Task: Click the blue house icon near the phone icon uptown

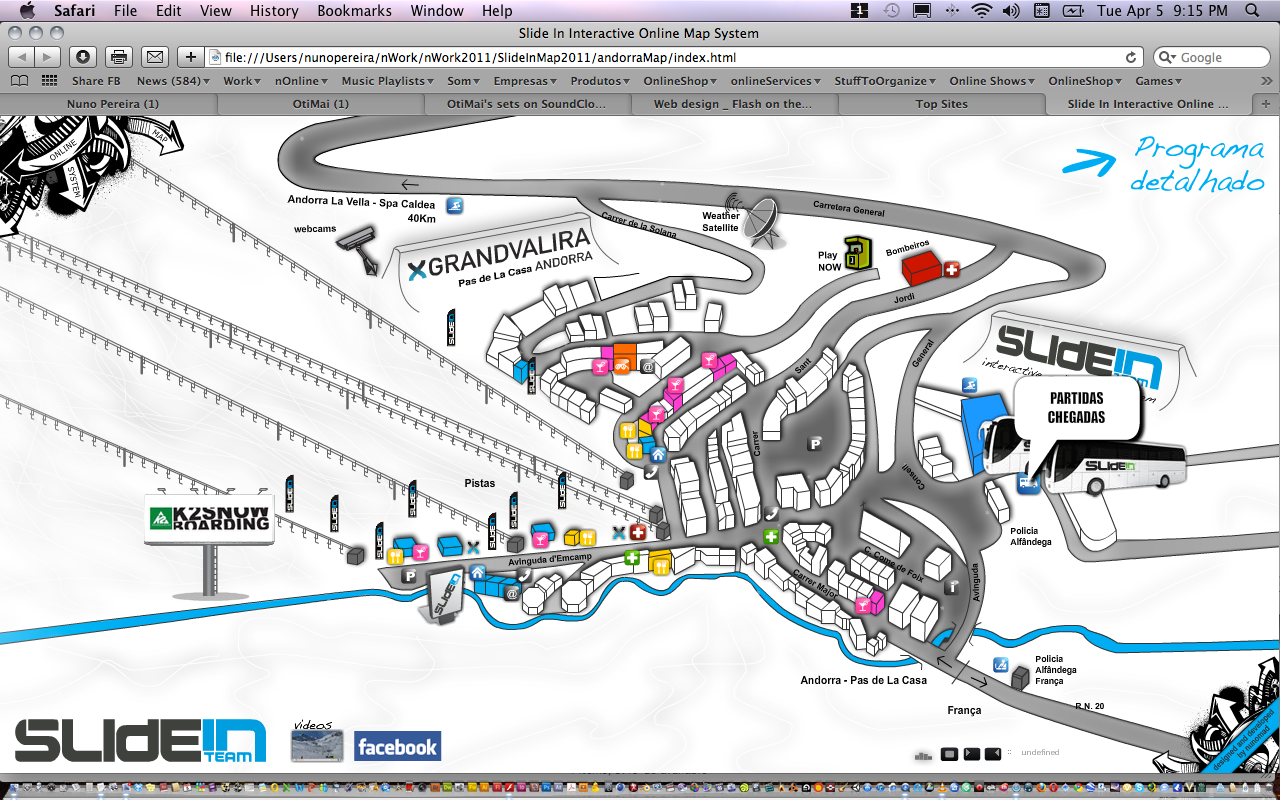Action: click(x=657, y=454)
